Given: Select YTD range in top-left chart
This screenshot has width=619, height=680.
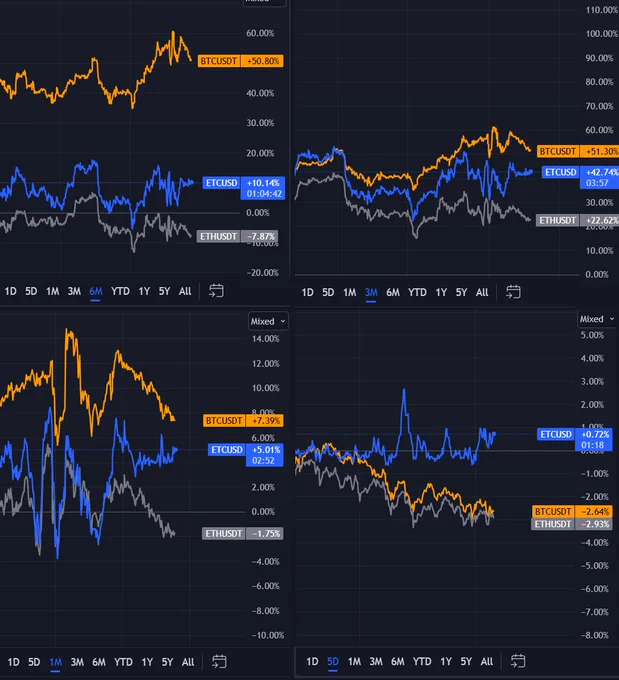Looking at the screenshot, I should pyautogui.click(x=120, y=291).
